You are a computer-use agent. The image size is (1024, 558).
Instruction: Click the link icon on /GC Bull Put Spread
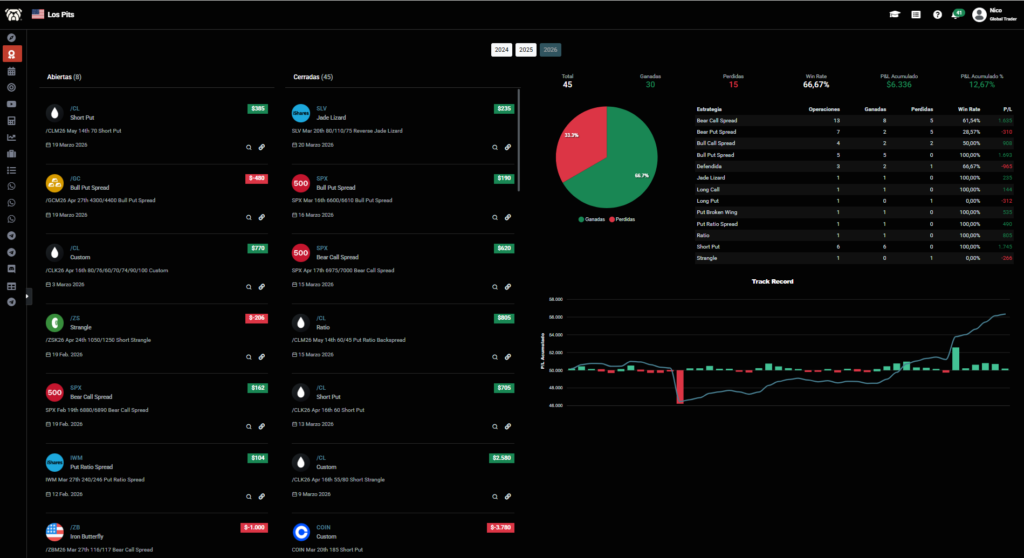[x=261, y=216]
